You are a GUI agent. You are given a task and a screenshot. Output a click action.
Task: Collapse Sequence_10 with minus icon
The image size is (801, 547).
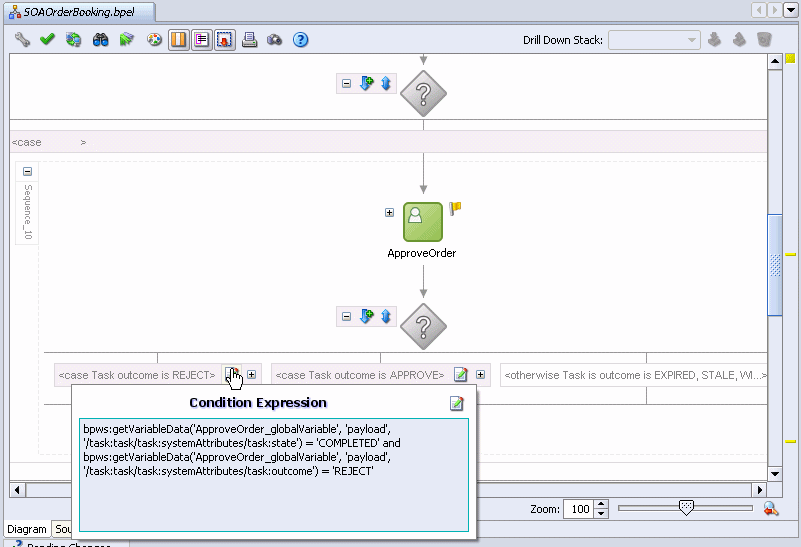(28, 171)
